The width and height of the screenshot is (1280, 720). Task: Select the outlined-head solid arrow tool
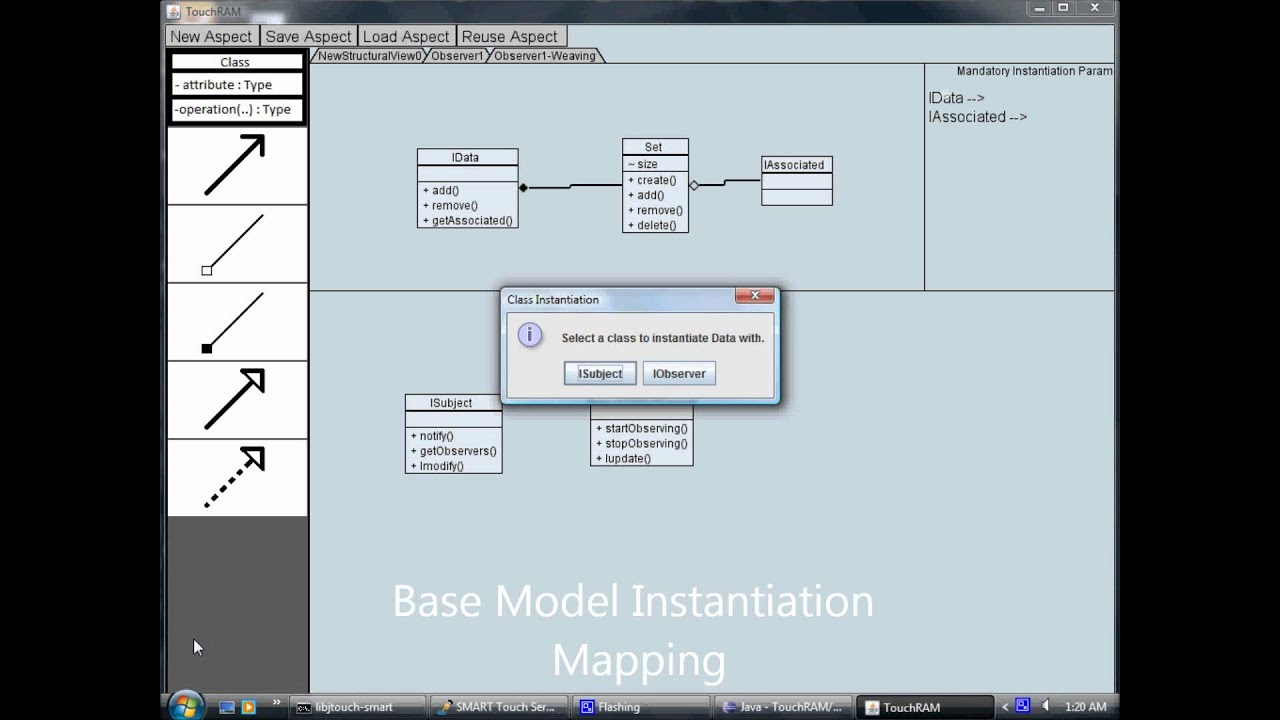237,400
